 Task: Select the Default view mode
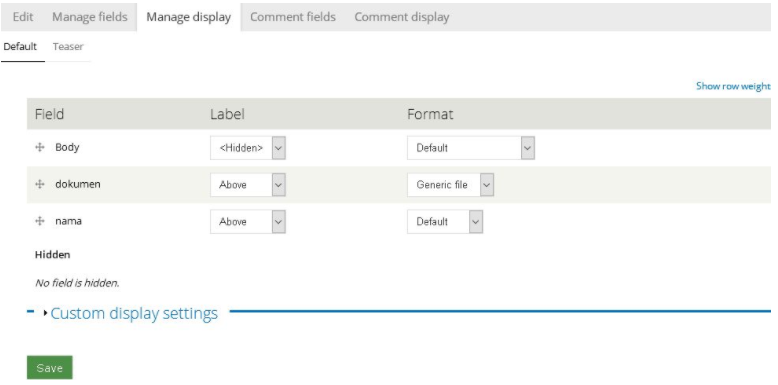pos(20,47)
